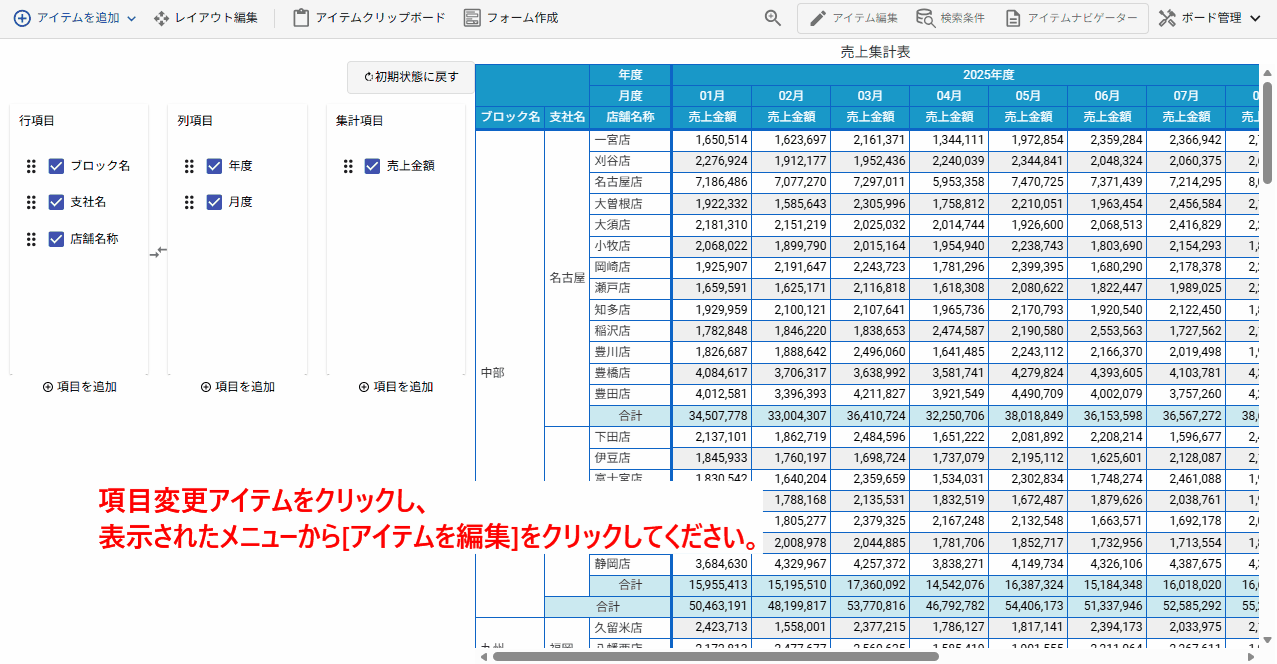The height and width of the screenshot is (664, 1277).
Task: Open レイアウト編集 layout edit mode
Action: tap(205, 18)
